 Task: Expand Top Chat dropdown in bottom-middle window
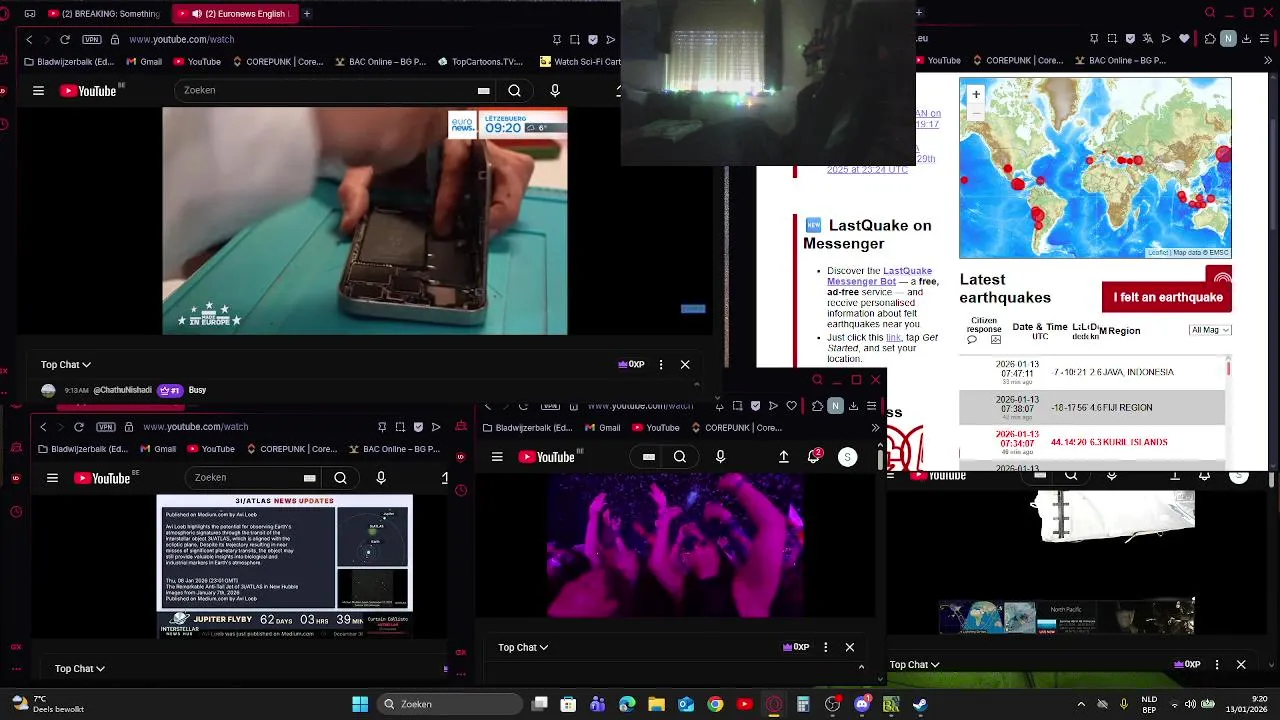point(523,647)
